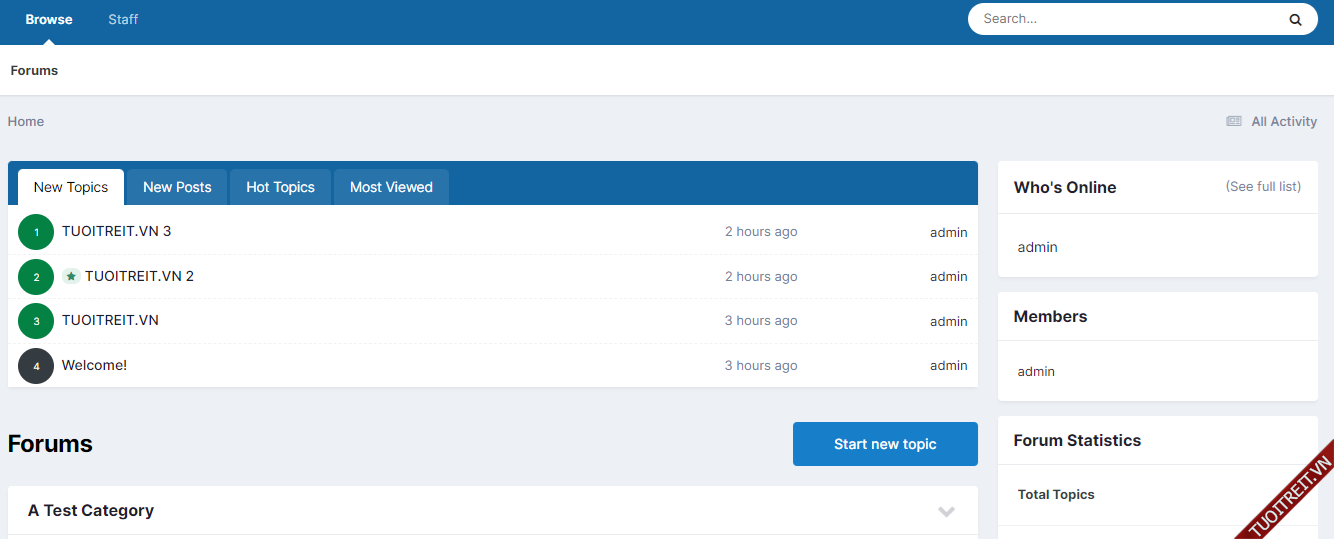Click the All Activity newspaper icon
This screenshot has width=1334, height=539.
click(x=1234, y=121)
